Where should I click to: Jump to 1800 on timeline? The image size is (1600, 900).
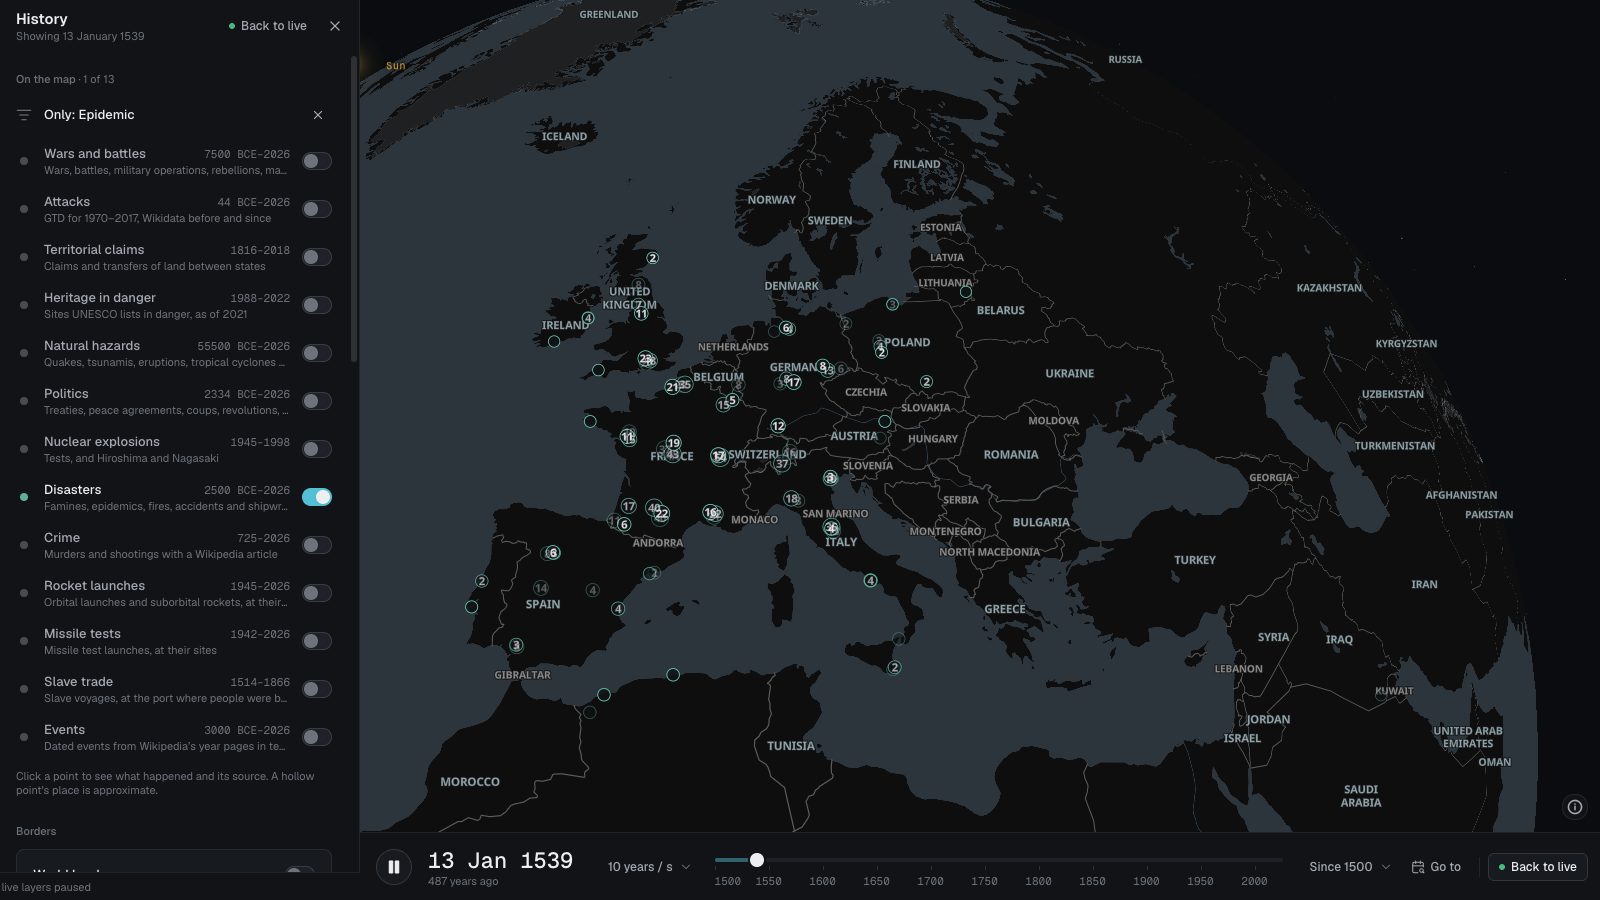pos(1038,881)
